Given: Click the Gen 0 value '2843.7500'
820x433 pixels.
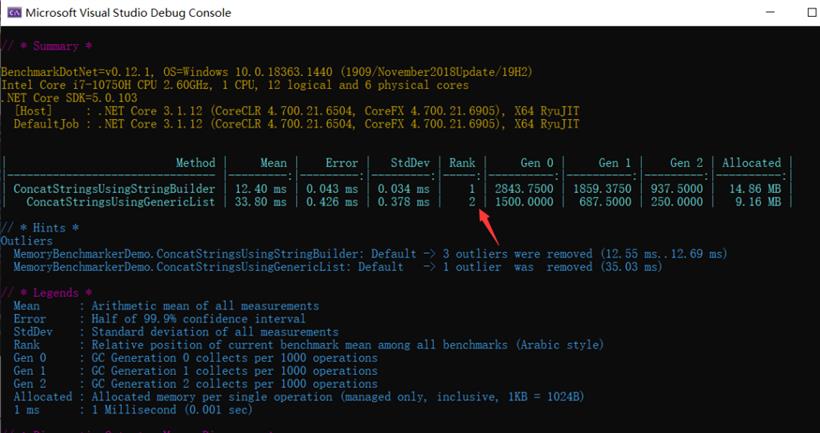Looking at the screenshot, I should pos(524,189).
